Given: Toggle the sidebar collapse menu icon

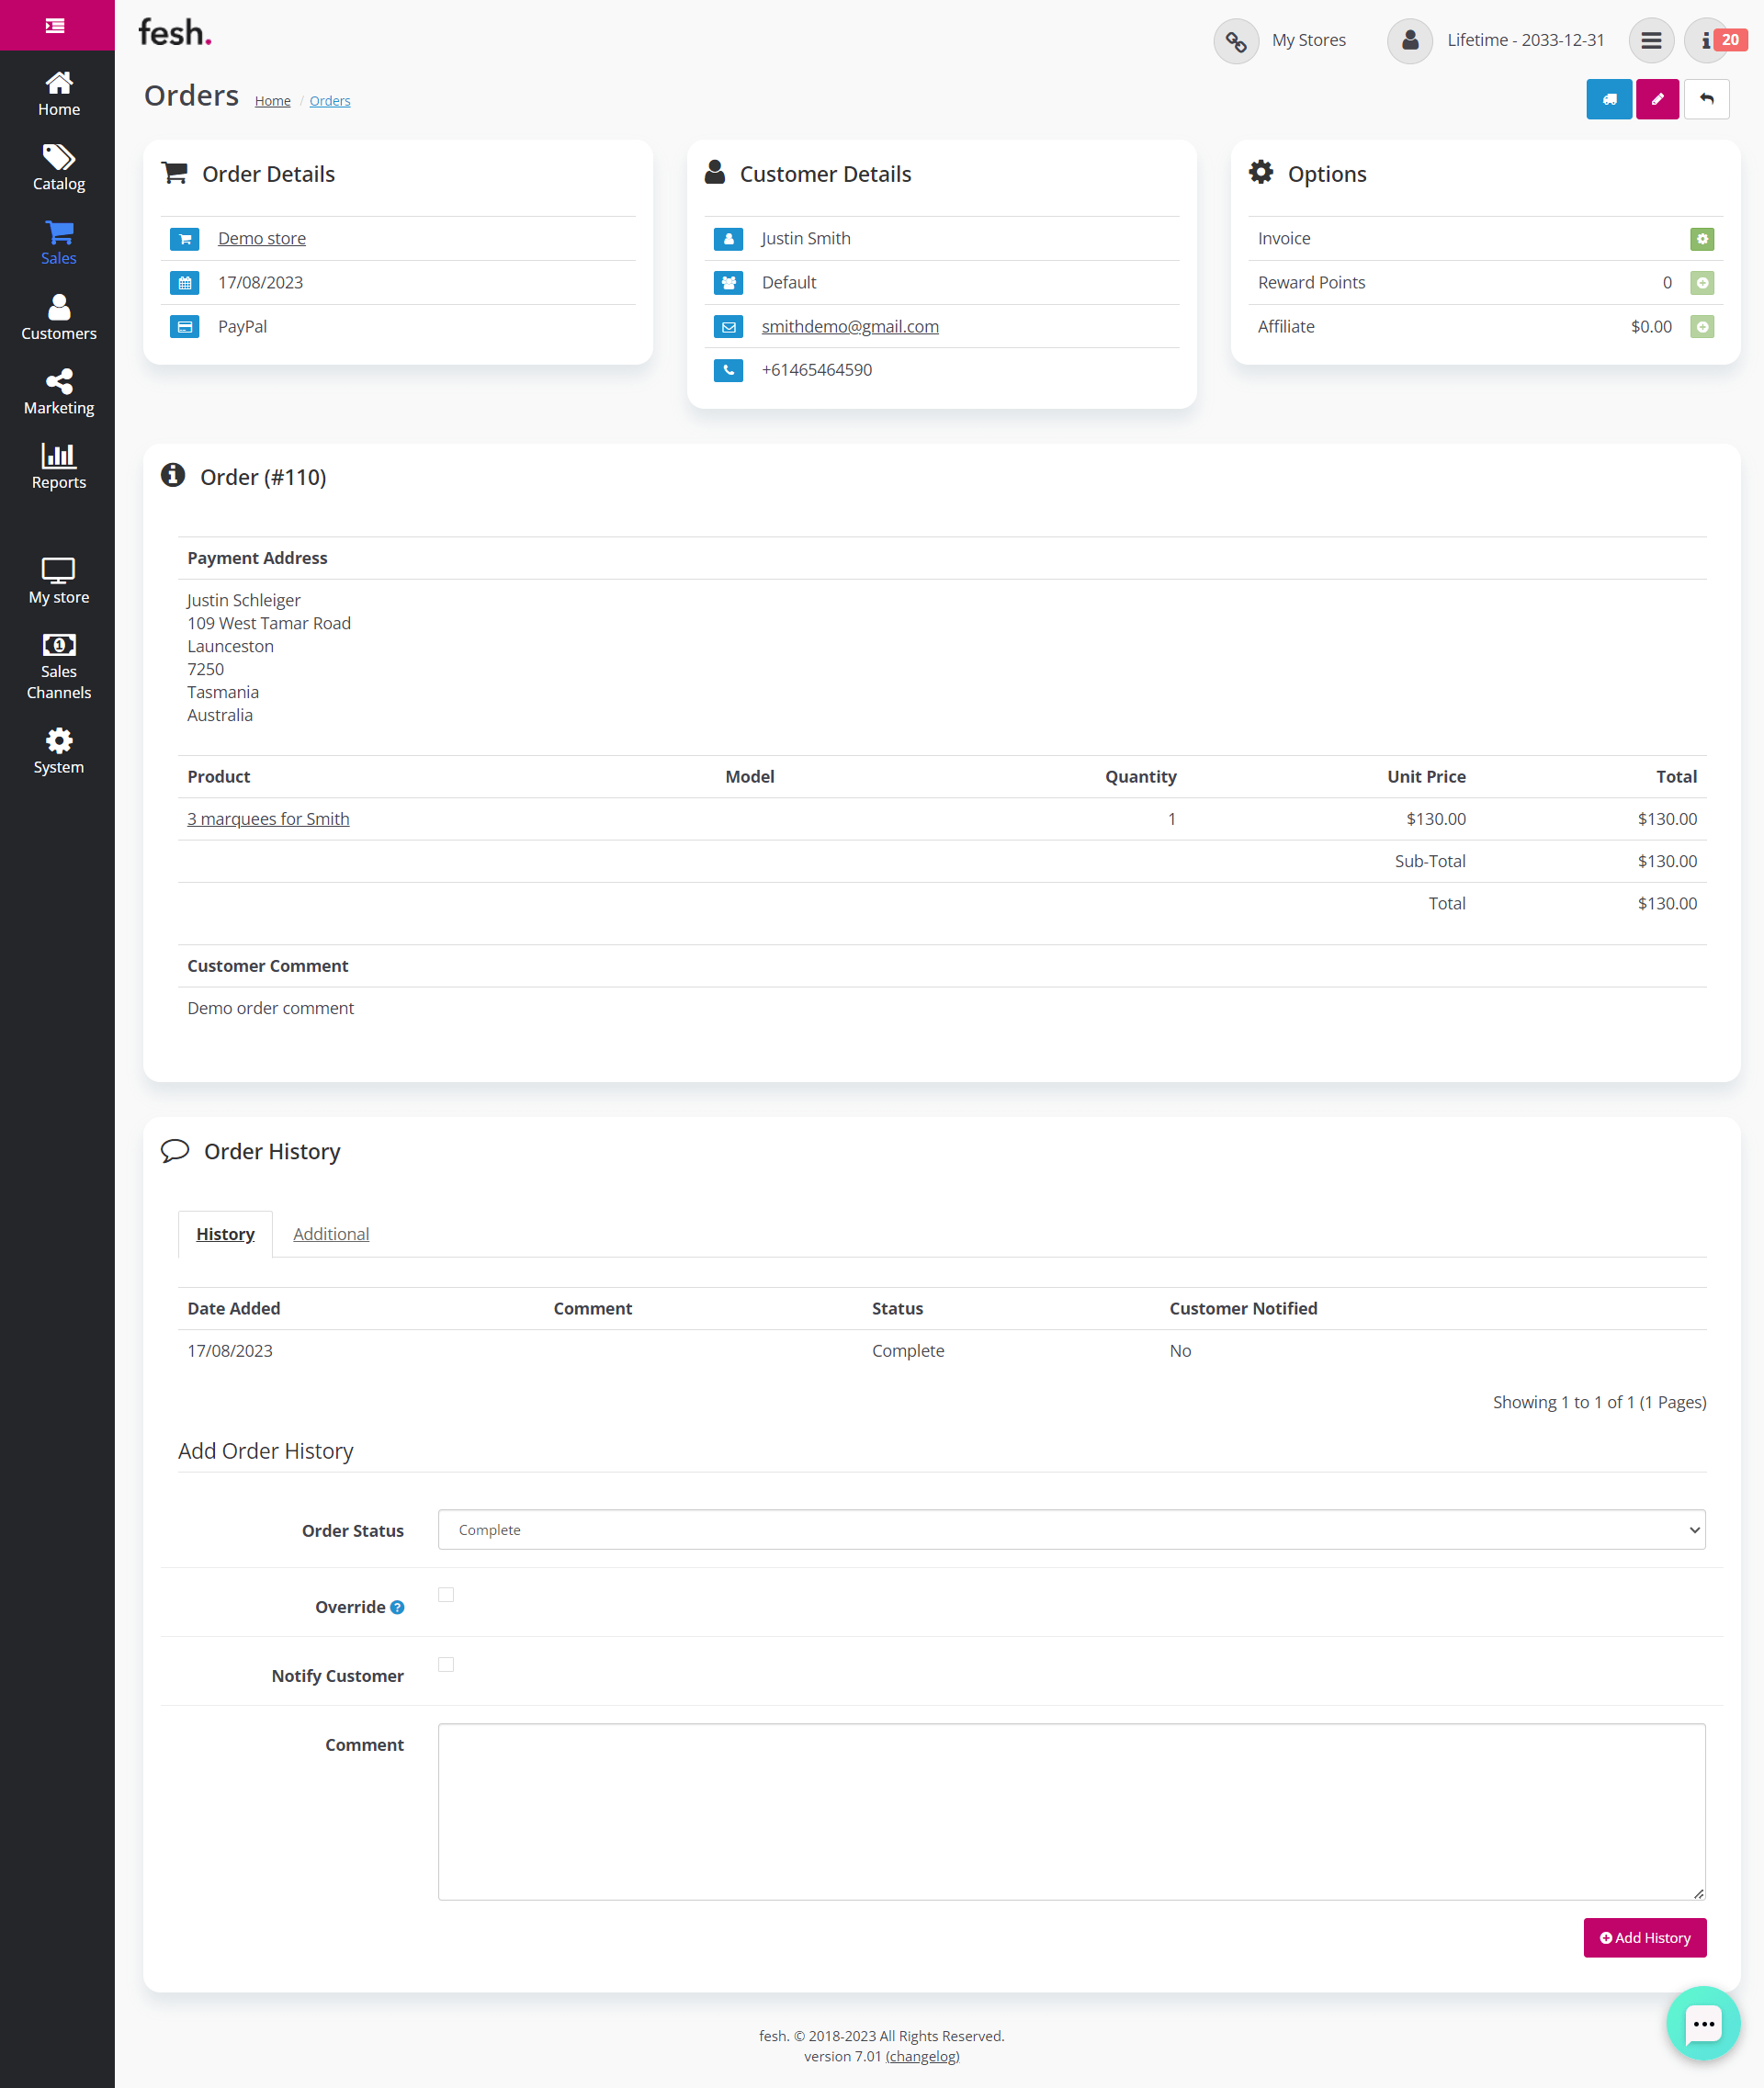Looking at the screenshot, I should click(56, 25).
